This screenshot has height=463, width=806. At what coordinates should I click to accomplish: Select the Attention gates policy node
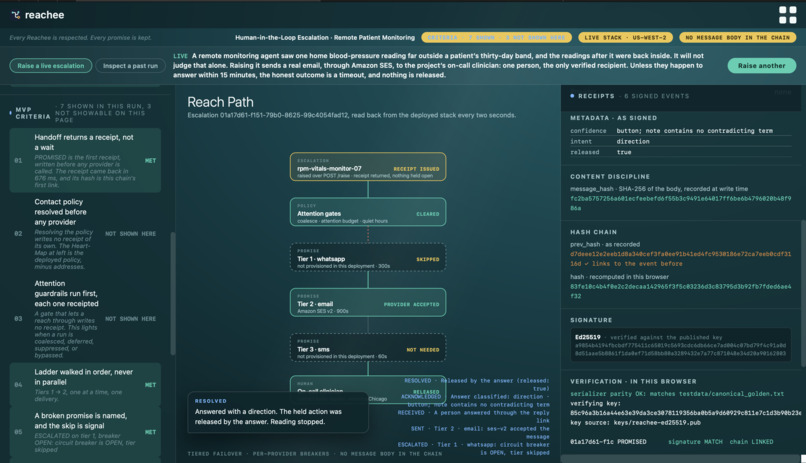[x=368, y=212]
